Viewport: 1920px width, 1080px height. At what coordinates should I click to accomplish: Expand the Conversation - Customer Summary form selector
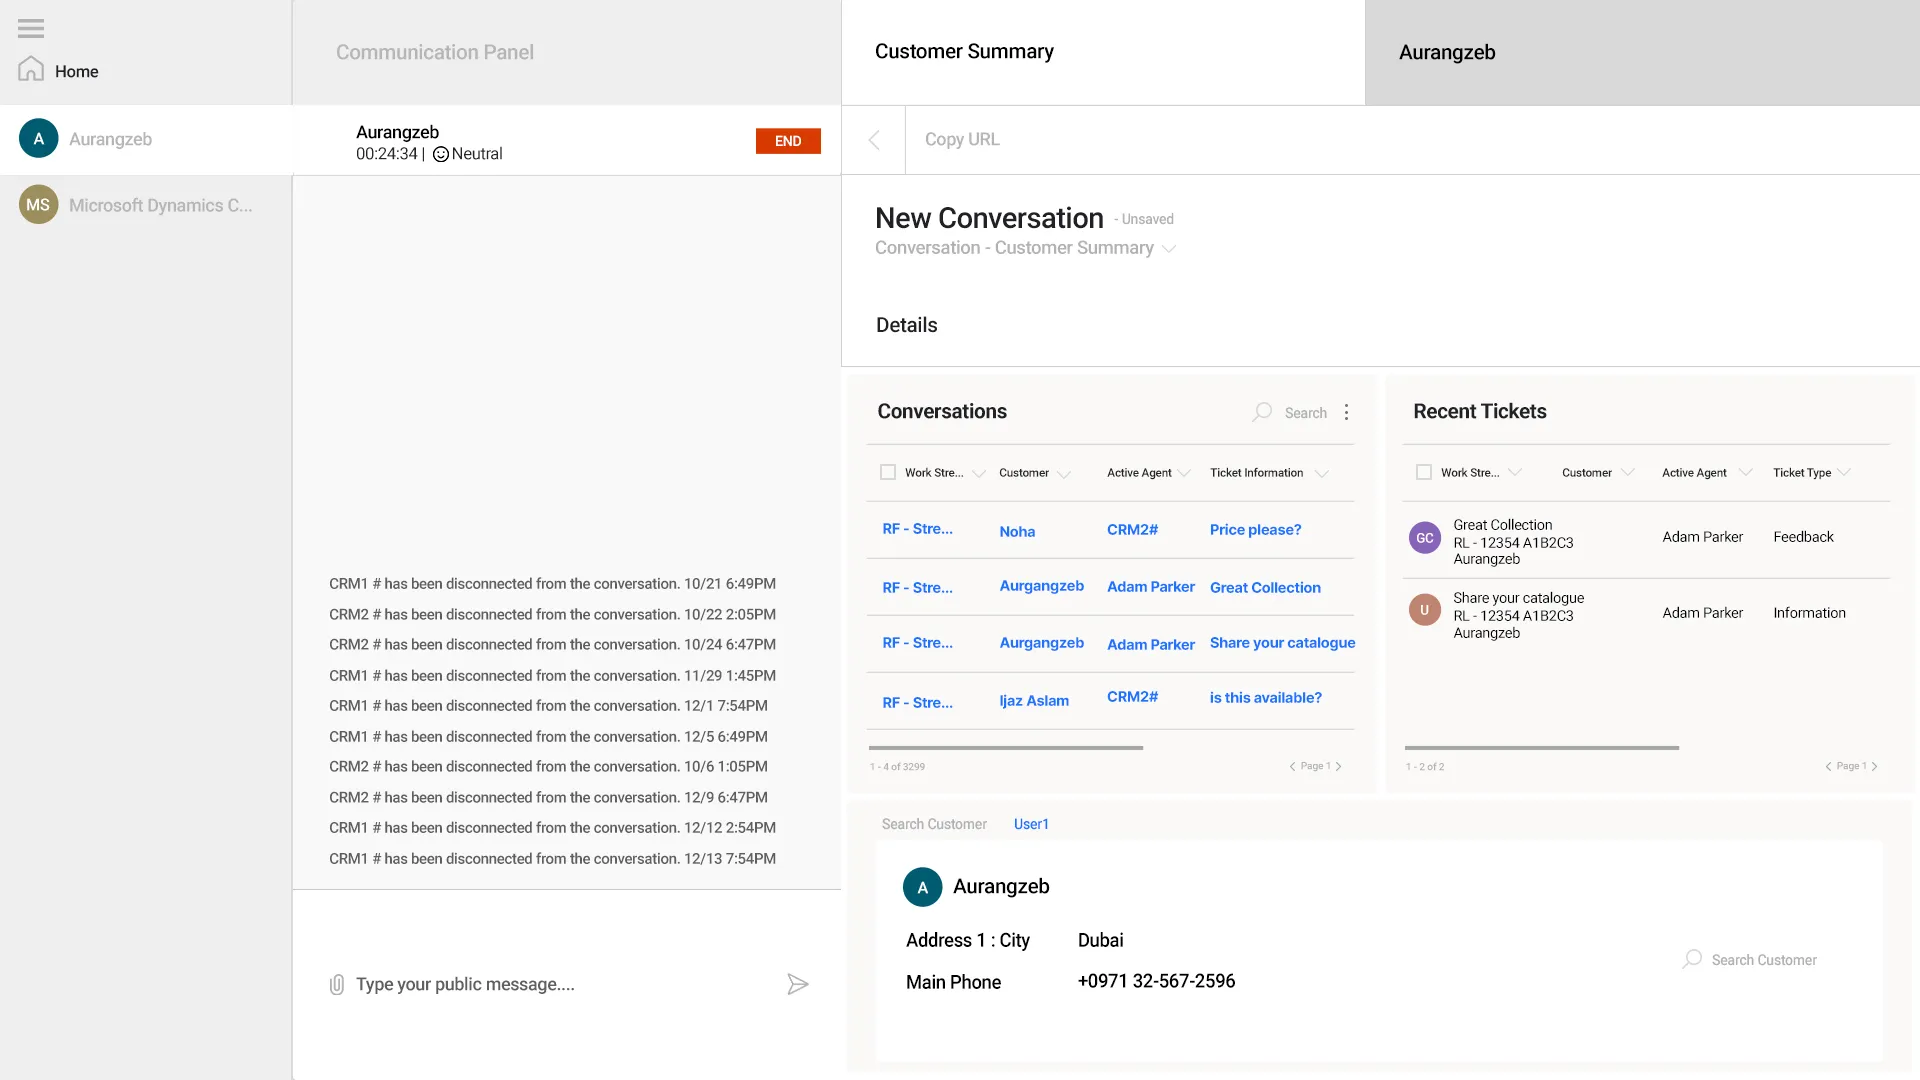coord(1169,249)
